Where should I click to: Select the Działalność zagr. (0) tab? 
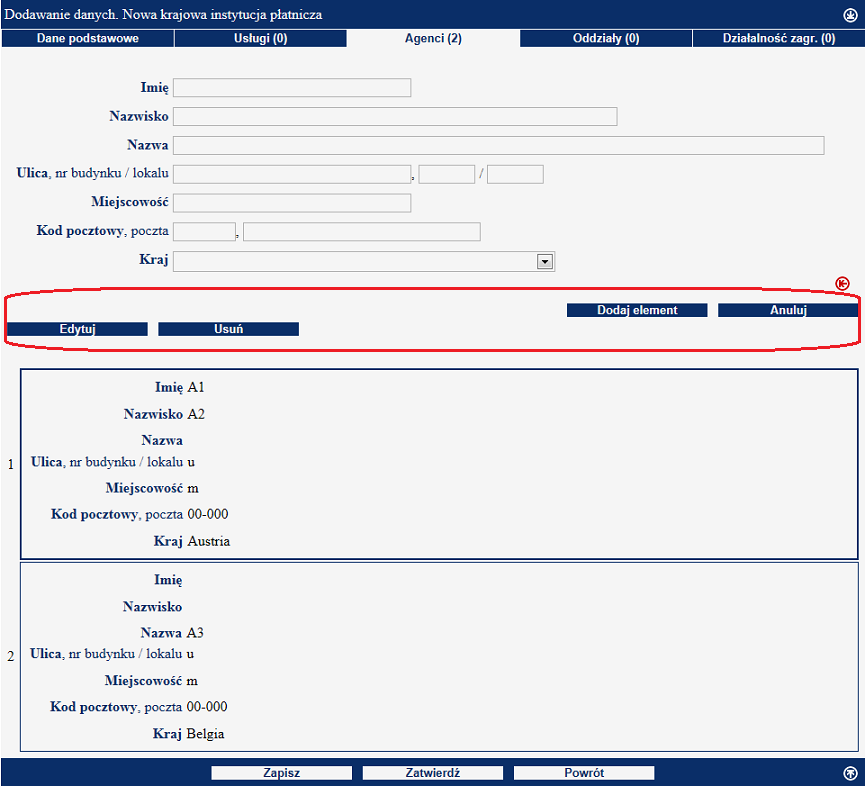[x=778, y=38]
